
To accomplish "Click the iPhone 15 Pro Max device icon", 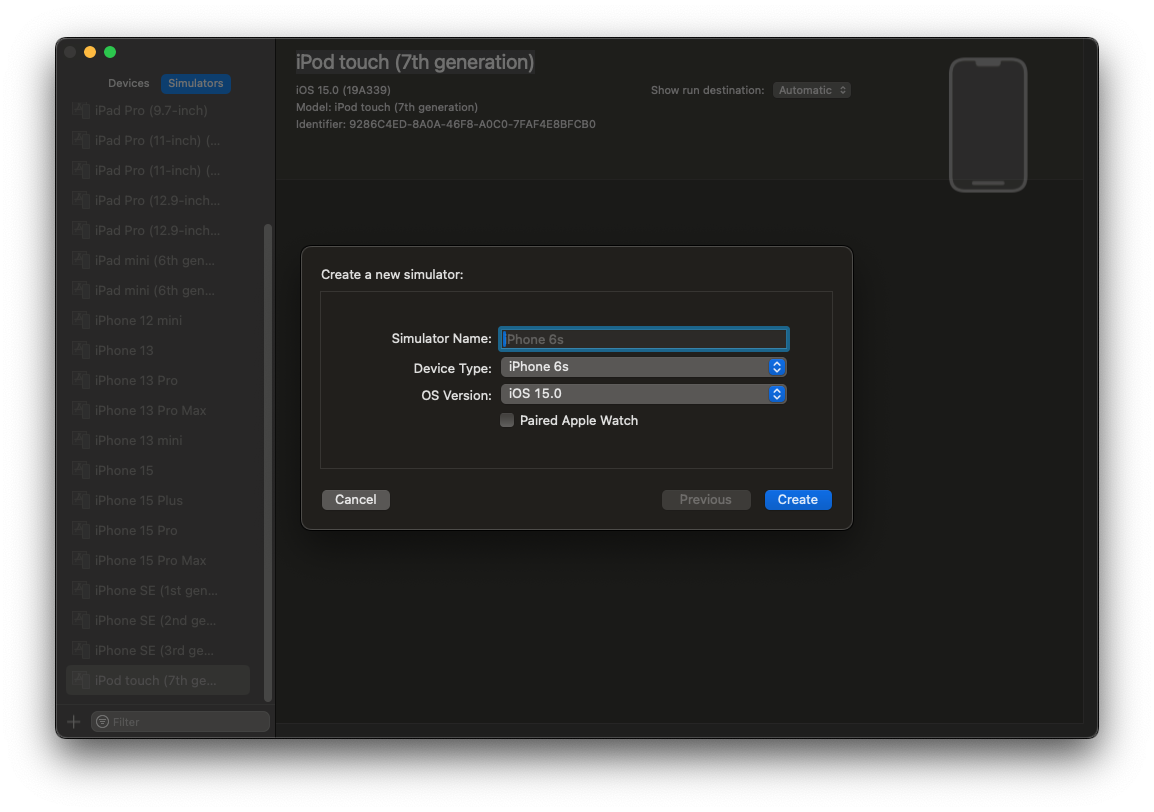I will pyautogui.click(x=81, y=560).
